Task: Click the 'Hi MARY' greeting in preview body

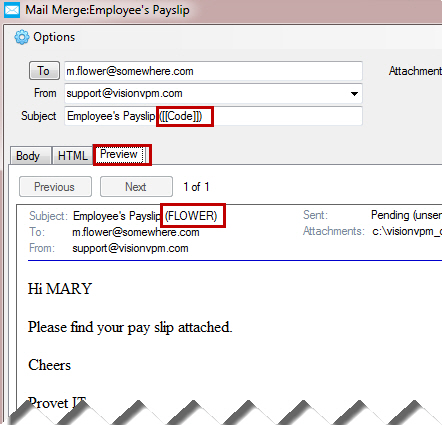Action: pos(60,289)
